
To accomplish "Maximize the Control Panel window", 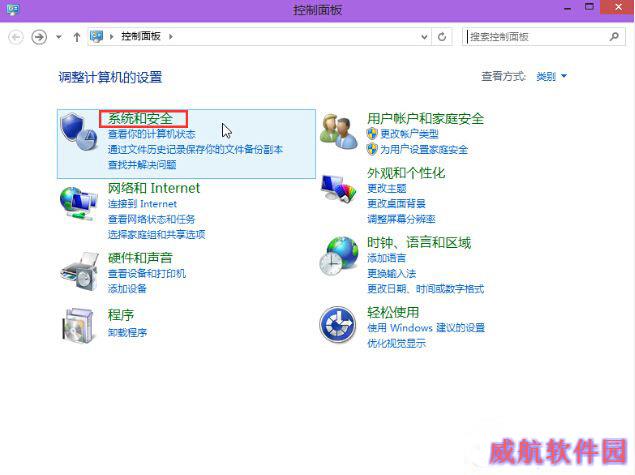I will click(589, 7).
